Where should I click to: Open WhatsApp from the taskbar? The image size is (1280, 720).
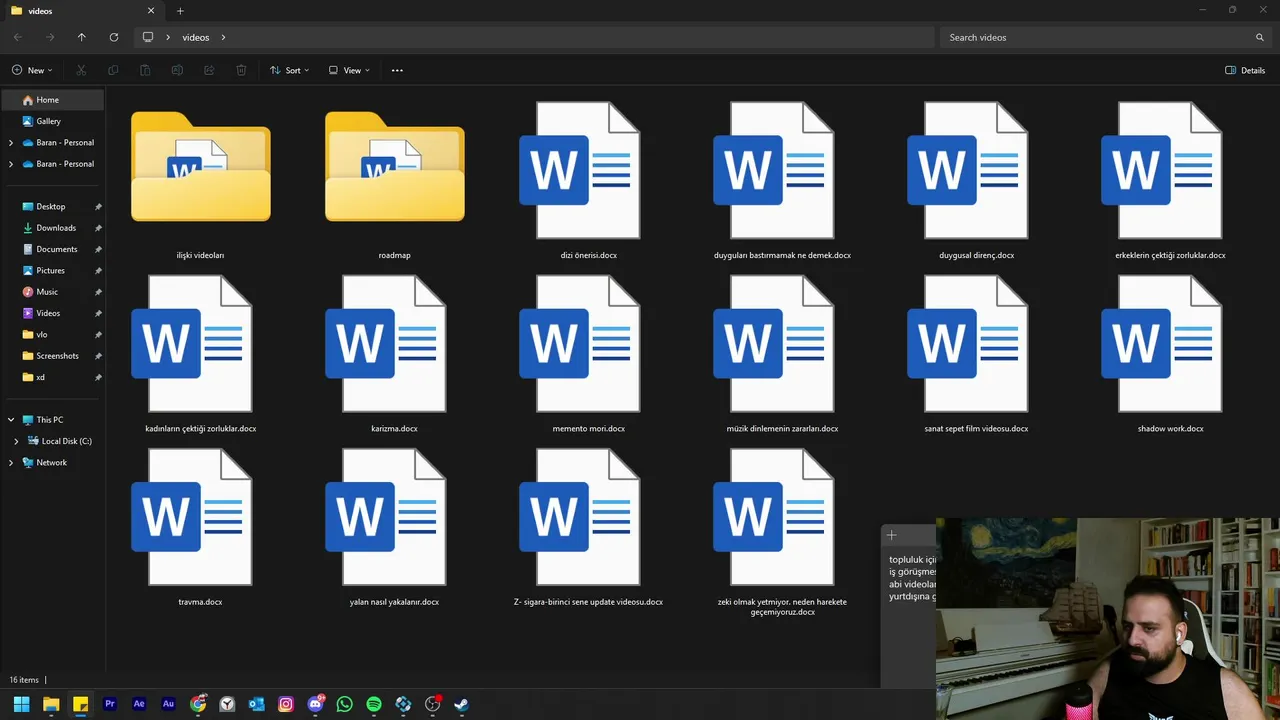345,704
